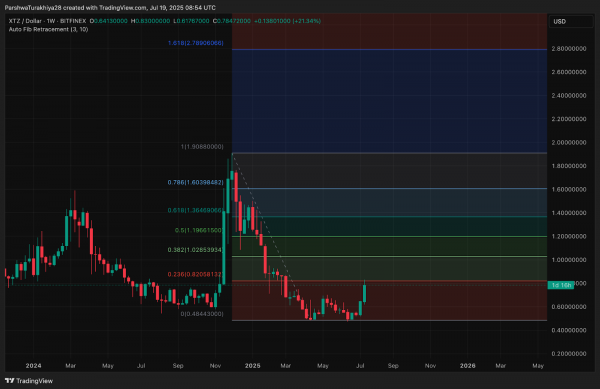The image size is (600, 389).
Task: Click the header text ParshwaTurakhiya28 created with TradingView.com
Action: 76,8
